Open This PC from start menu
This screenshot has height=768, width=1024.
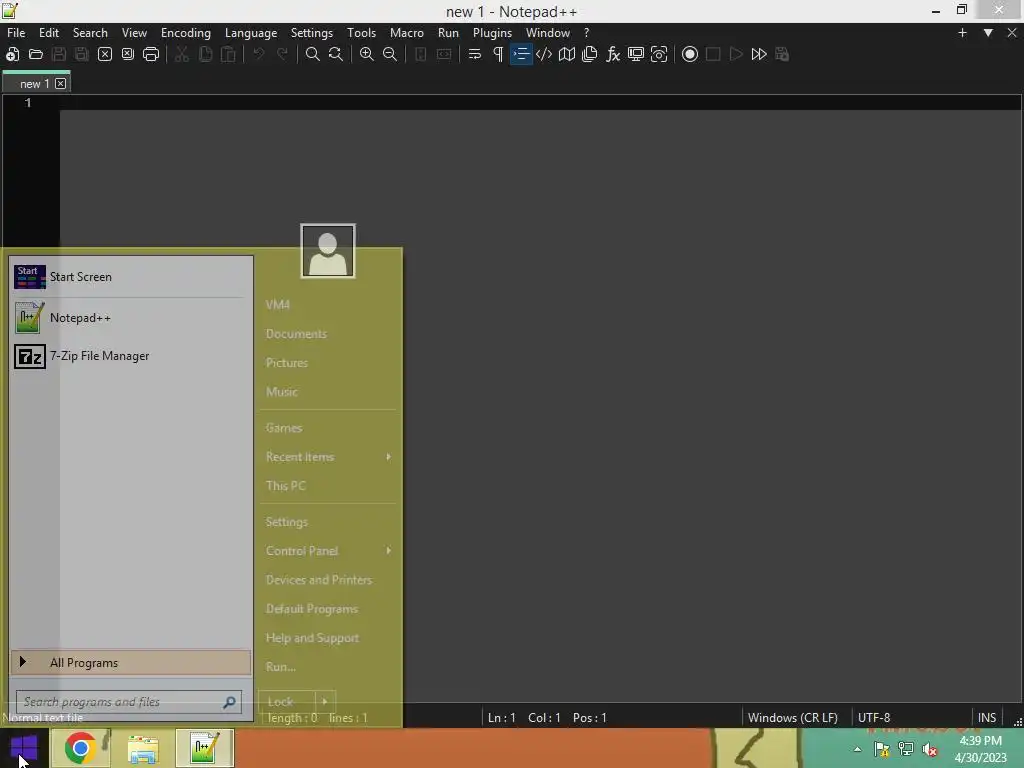285,485
